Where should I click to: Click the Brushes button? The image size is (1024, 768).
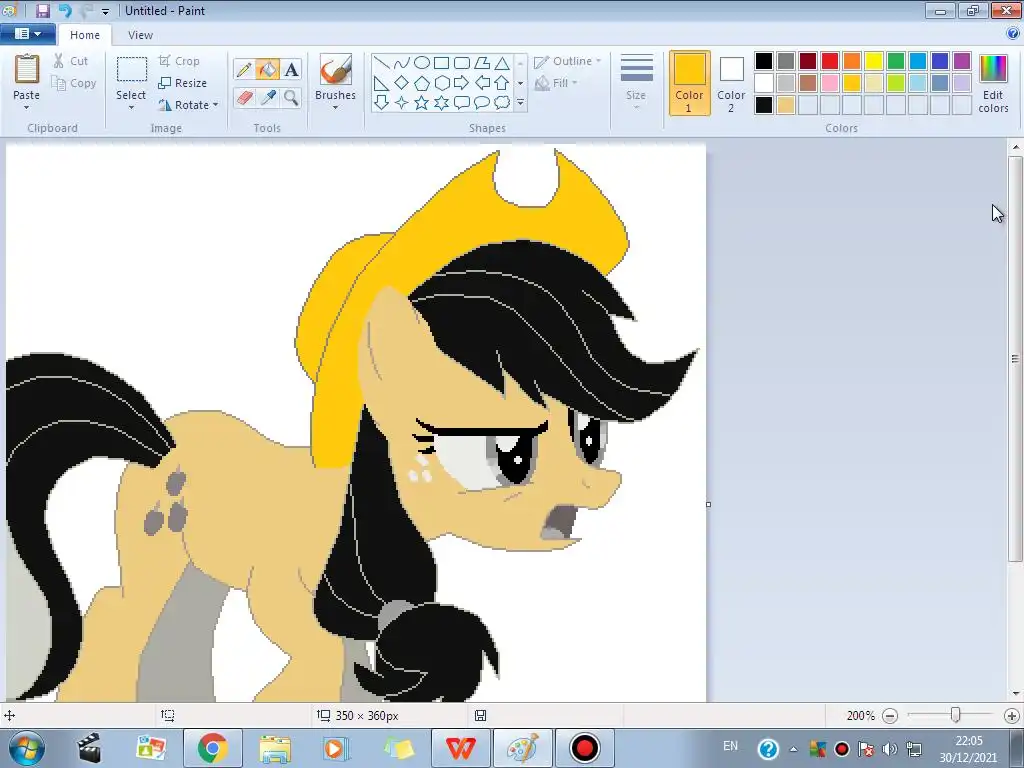(335, 77)
